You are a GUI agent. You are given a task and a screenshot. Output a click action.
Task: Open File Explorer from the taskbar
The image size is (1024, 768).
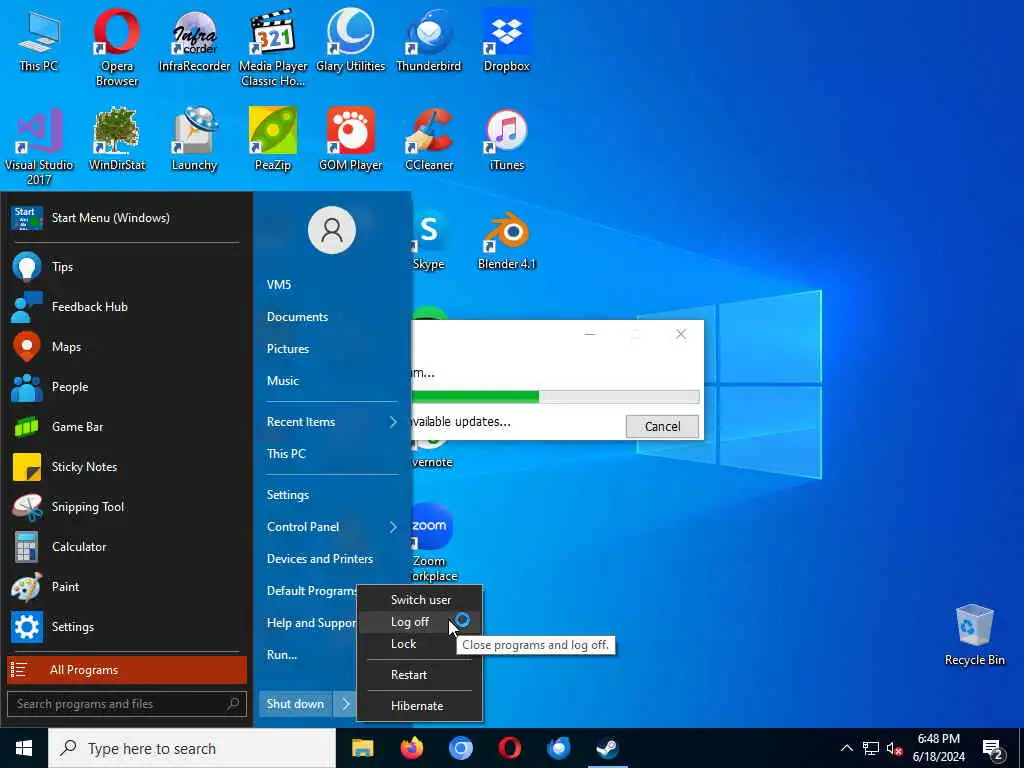click(362, 748)
